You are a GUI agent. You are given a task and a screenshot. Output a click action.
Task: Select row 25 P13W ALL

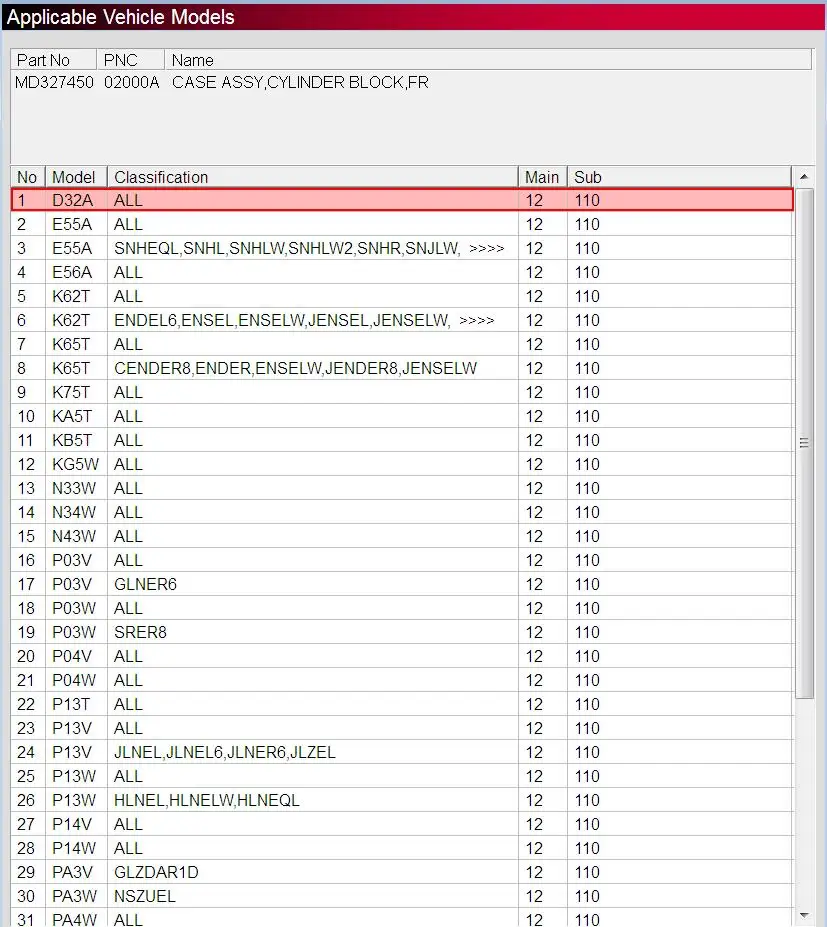point(402,776)
